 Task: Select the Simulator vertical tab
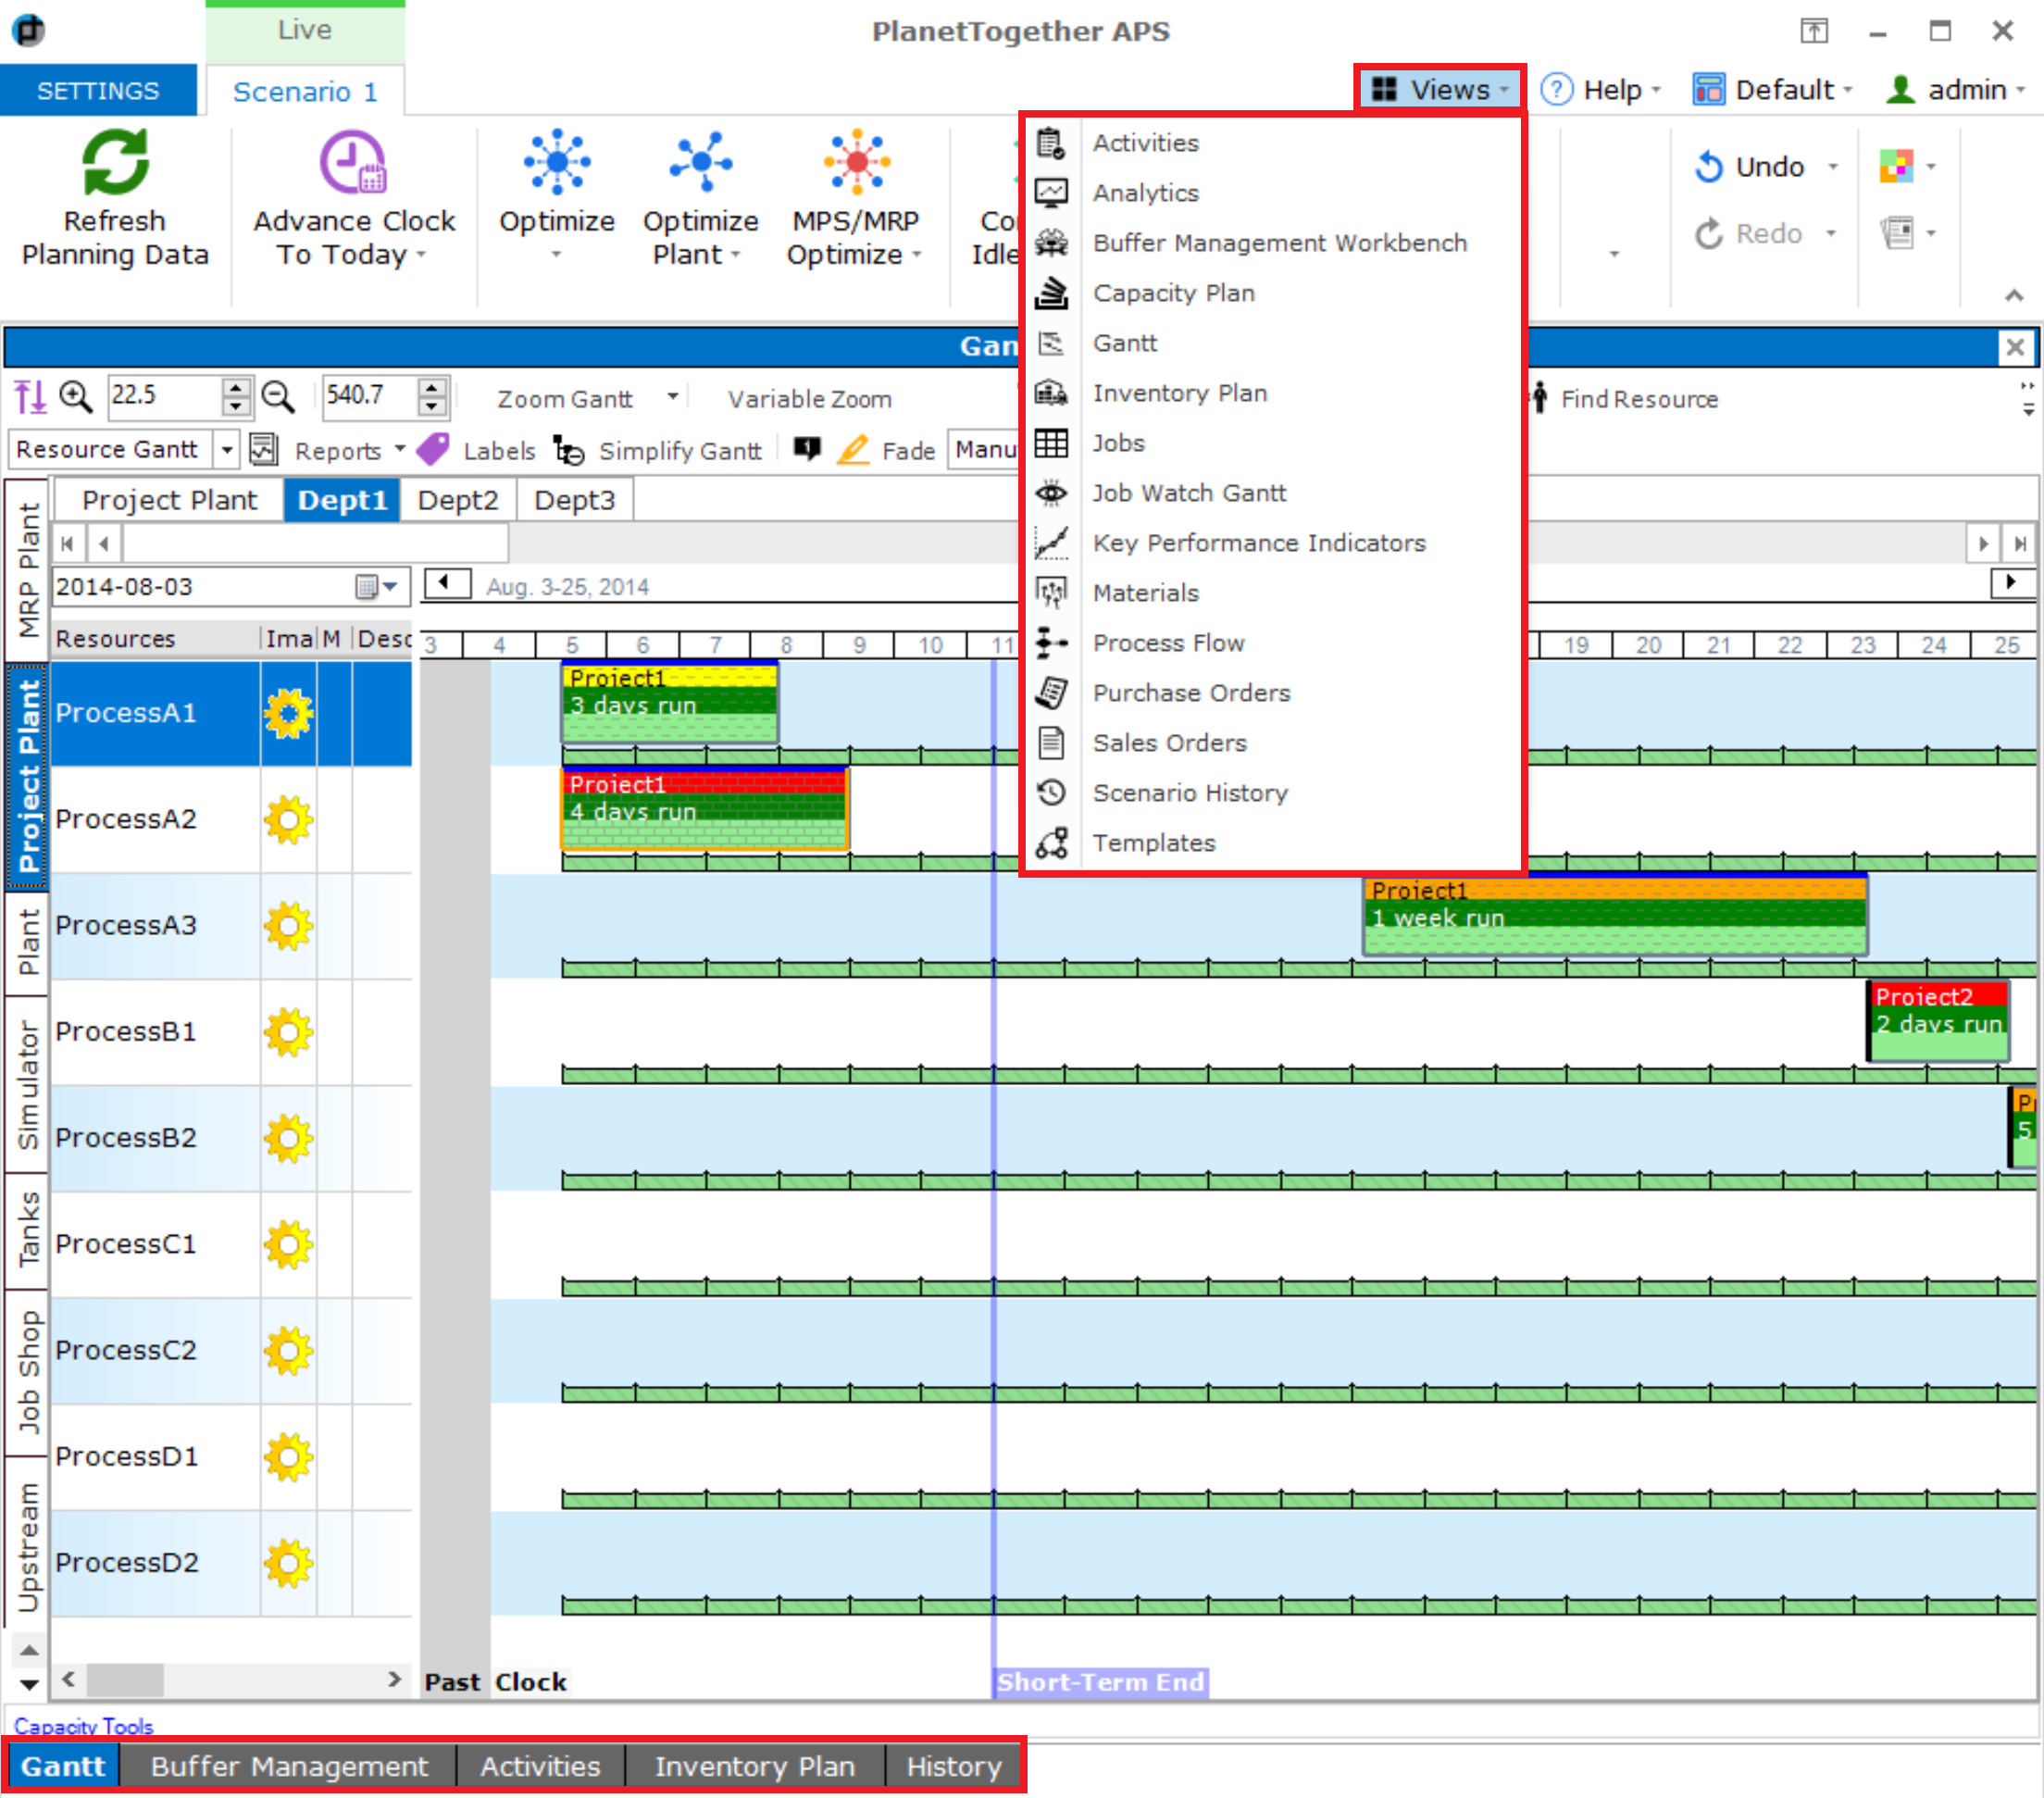tap(28, 1085)
